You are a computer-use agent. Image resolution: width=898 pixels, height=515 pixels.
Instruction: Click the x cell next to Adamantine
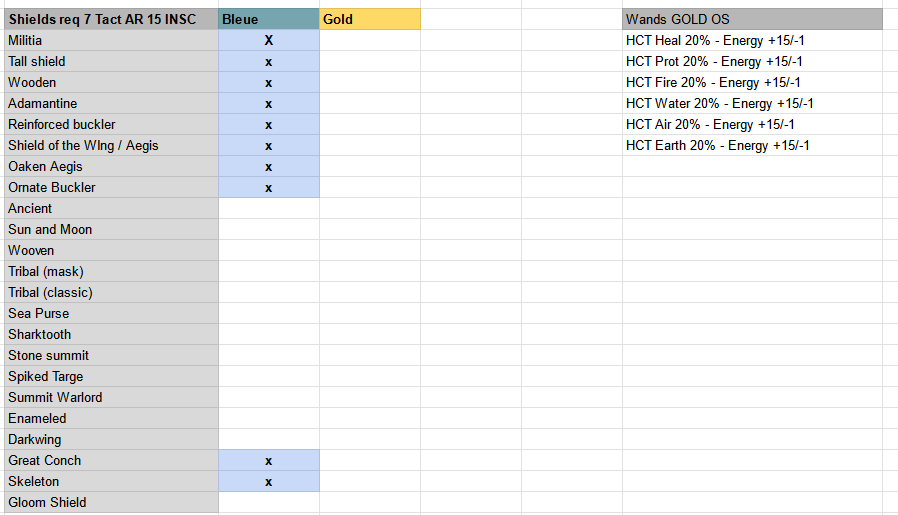(268, 104)
